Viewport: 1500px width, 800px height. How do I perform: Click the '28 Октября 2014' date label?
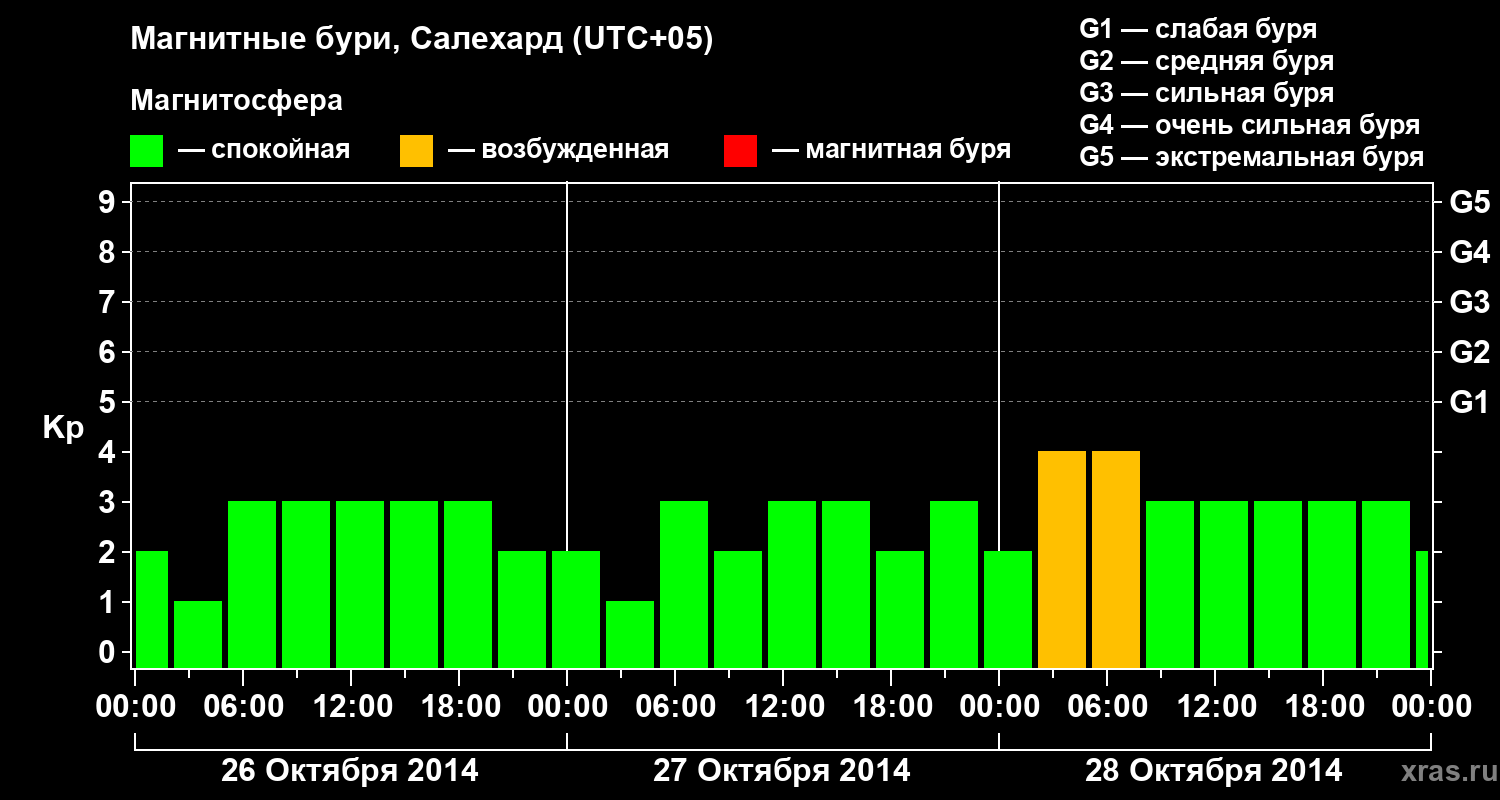[x=1214, y=771]
